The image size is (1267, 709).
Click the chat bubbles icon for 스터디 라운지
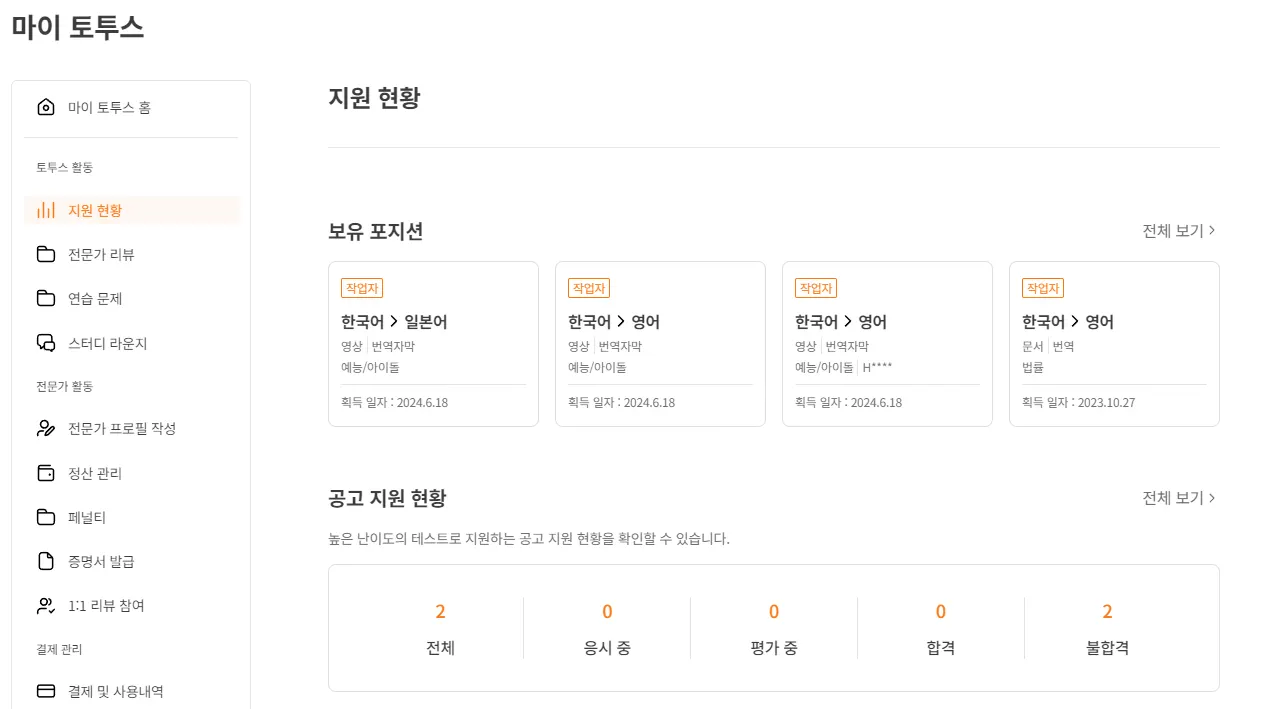pyautogui.click(x=45, y=343)
